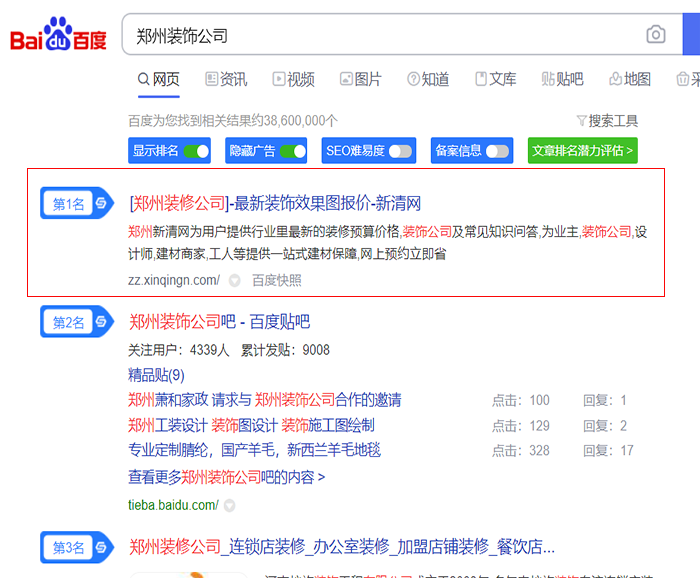Click 关注用户: 4339人 text
This screenshot has height=578, width=700.
click(x=179, y=350)
